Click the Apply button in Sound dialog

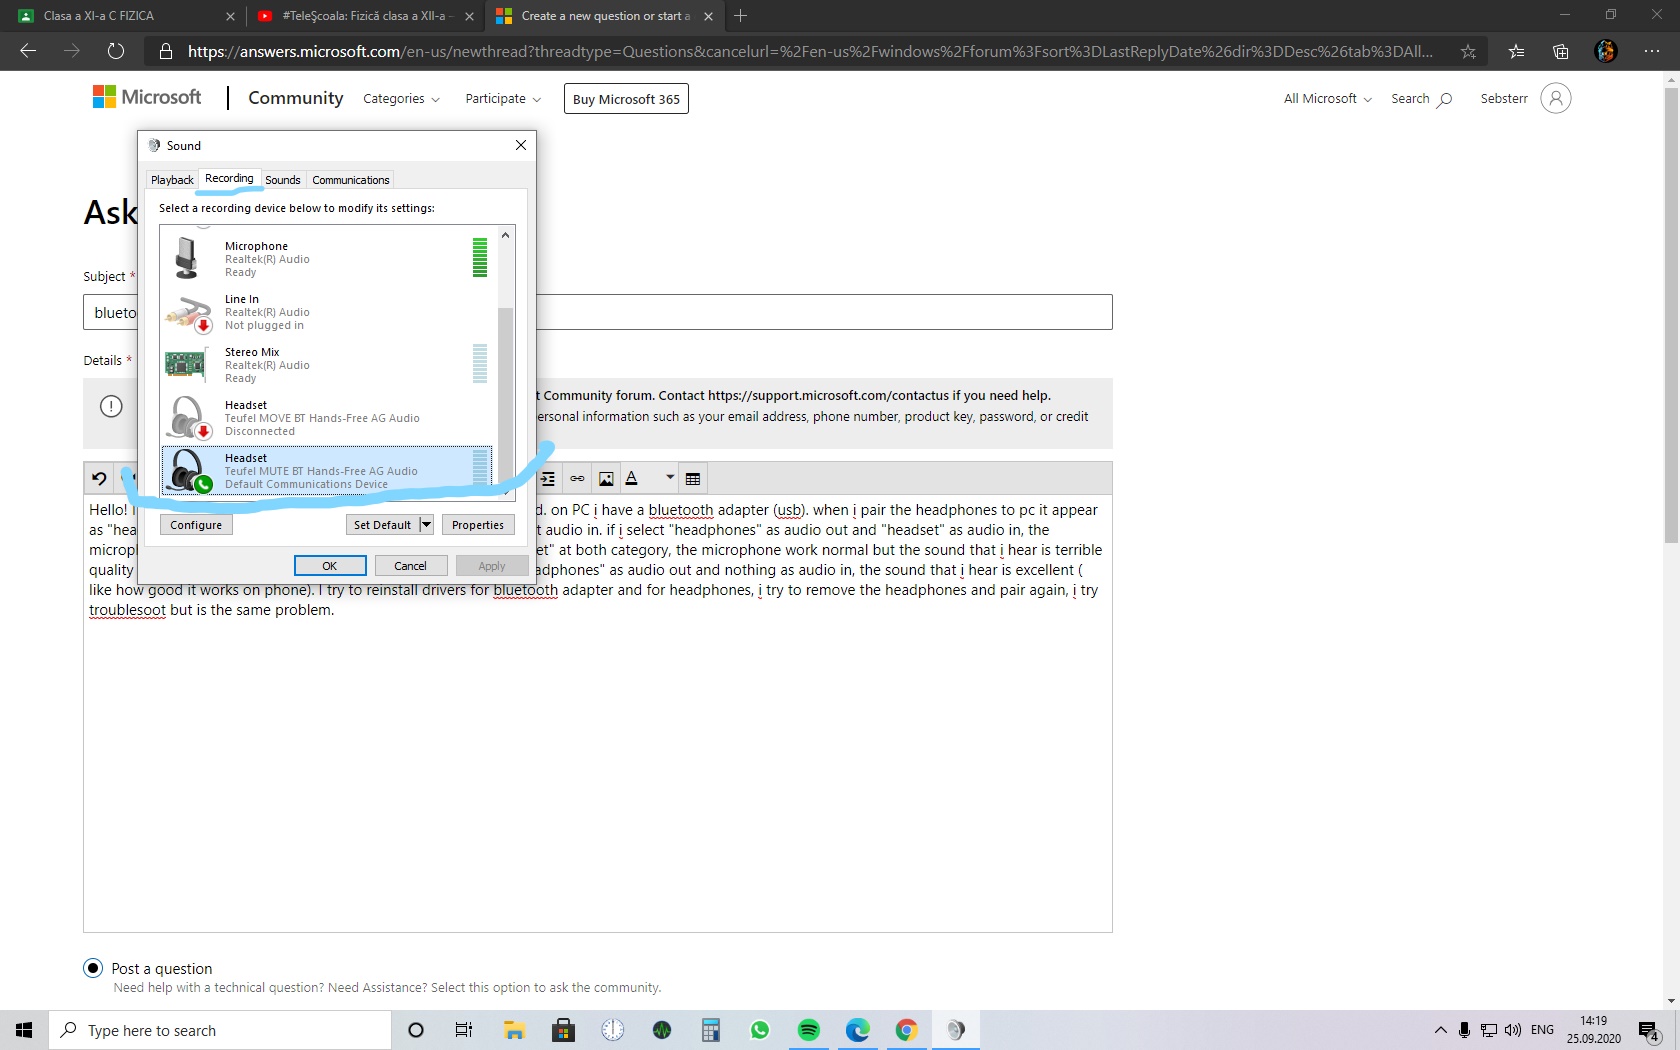click(492, 566)
